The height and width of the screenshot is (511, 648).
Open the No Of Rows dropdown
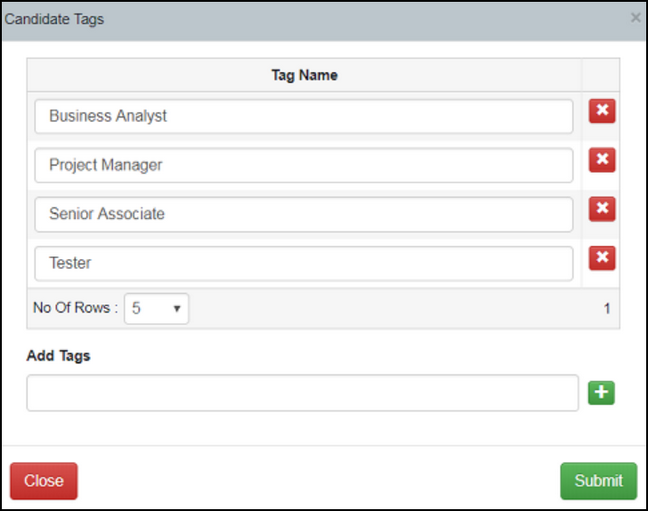point(156,308)
